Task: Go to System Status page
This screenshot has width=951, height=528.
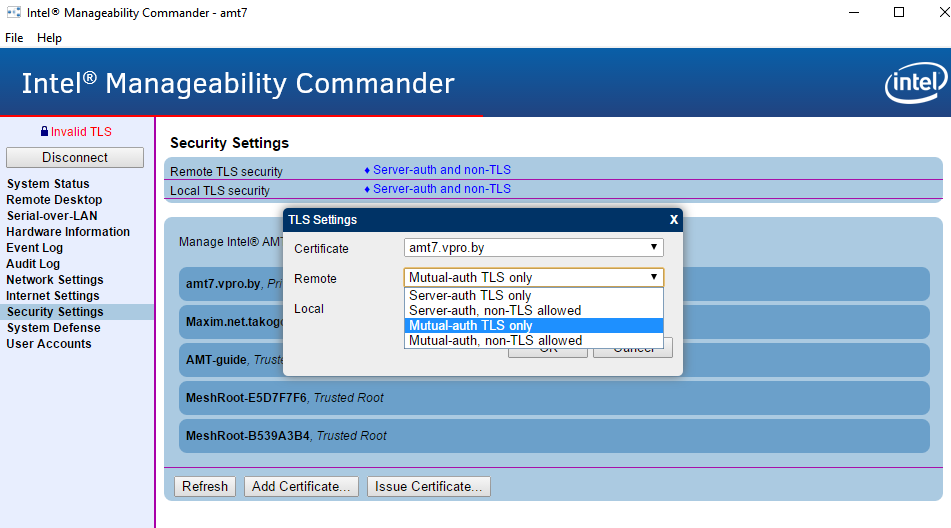Action: 48,184
